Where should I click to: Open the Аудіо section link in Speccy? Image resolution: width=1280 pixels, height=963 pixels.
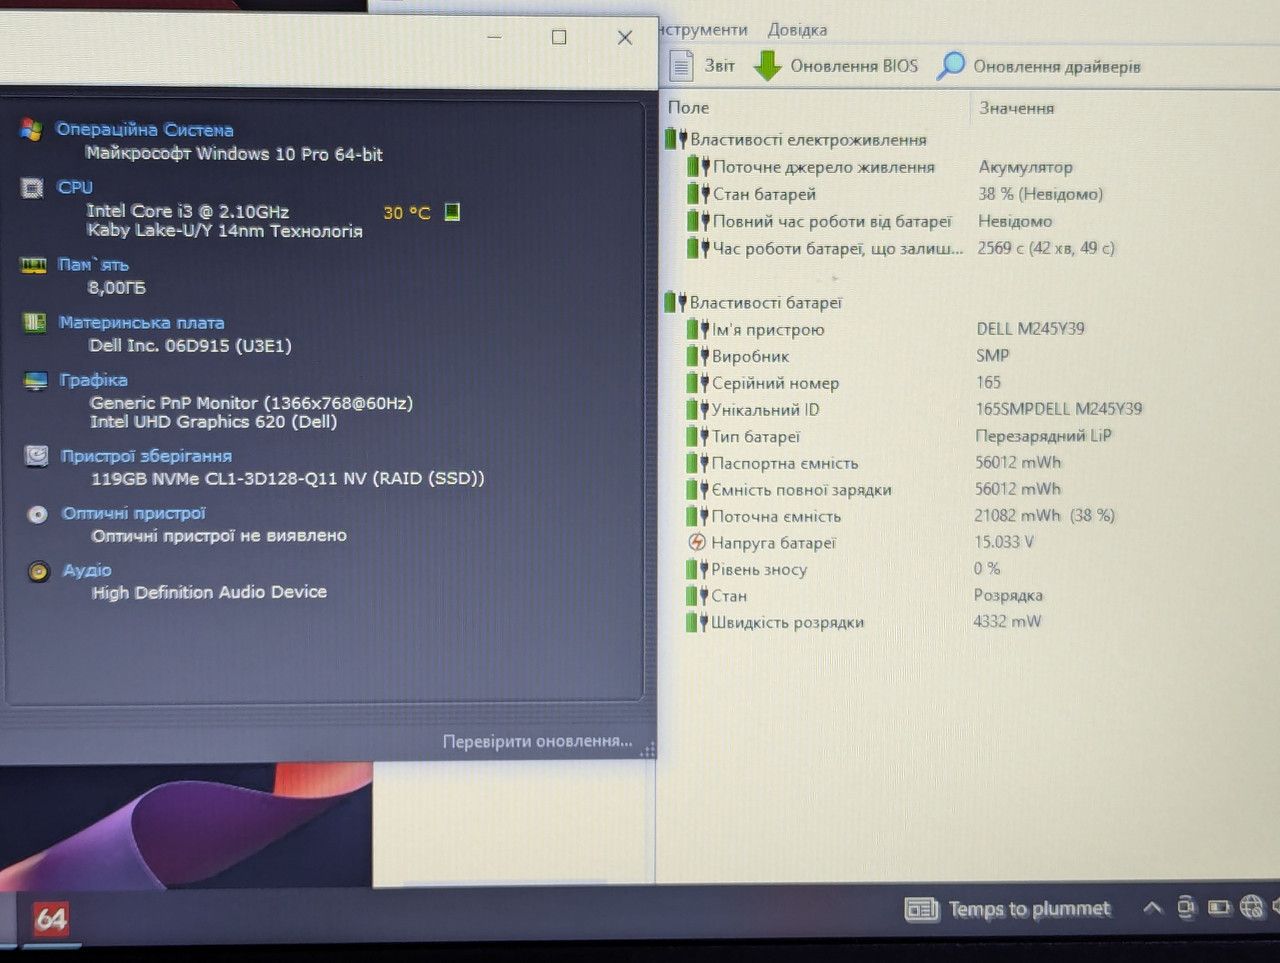87,570
